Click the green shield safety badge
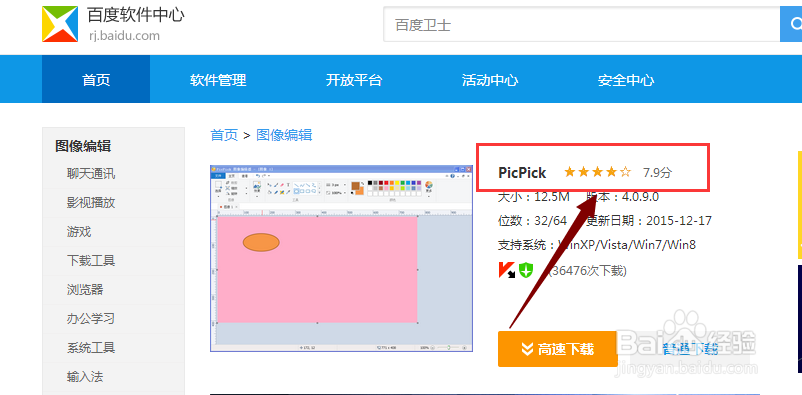Image resolution: width=802 pixels, height=395 pixels. coord(526,270)
